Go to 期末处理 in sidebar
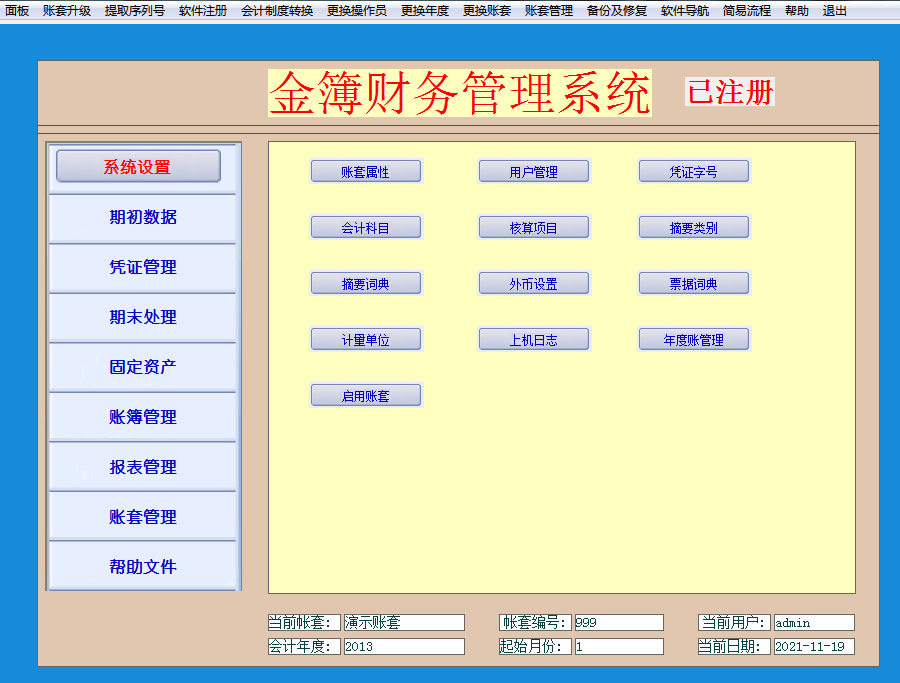Viewport: 900px width, 683px height. tap(143, 317)
